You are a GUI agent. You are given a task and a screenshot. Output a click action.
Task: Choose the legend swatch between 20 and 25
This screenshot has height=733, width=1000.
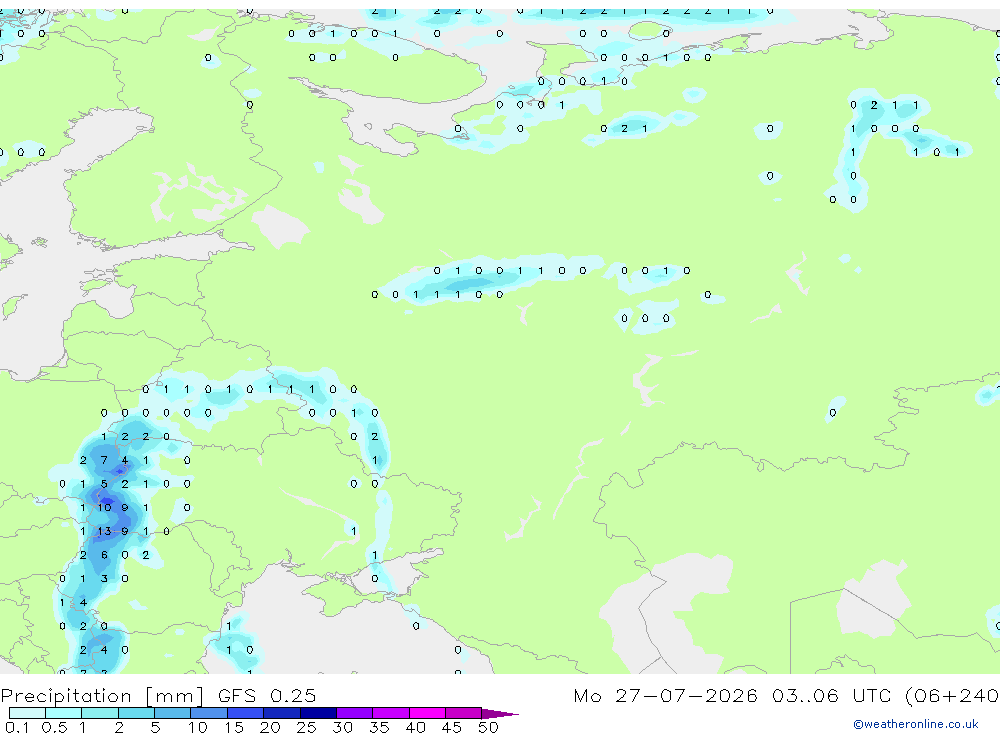[282, 713]
